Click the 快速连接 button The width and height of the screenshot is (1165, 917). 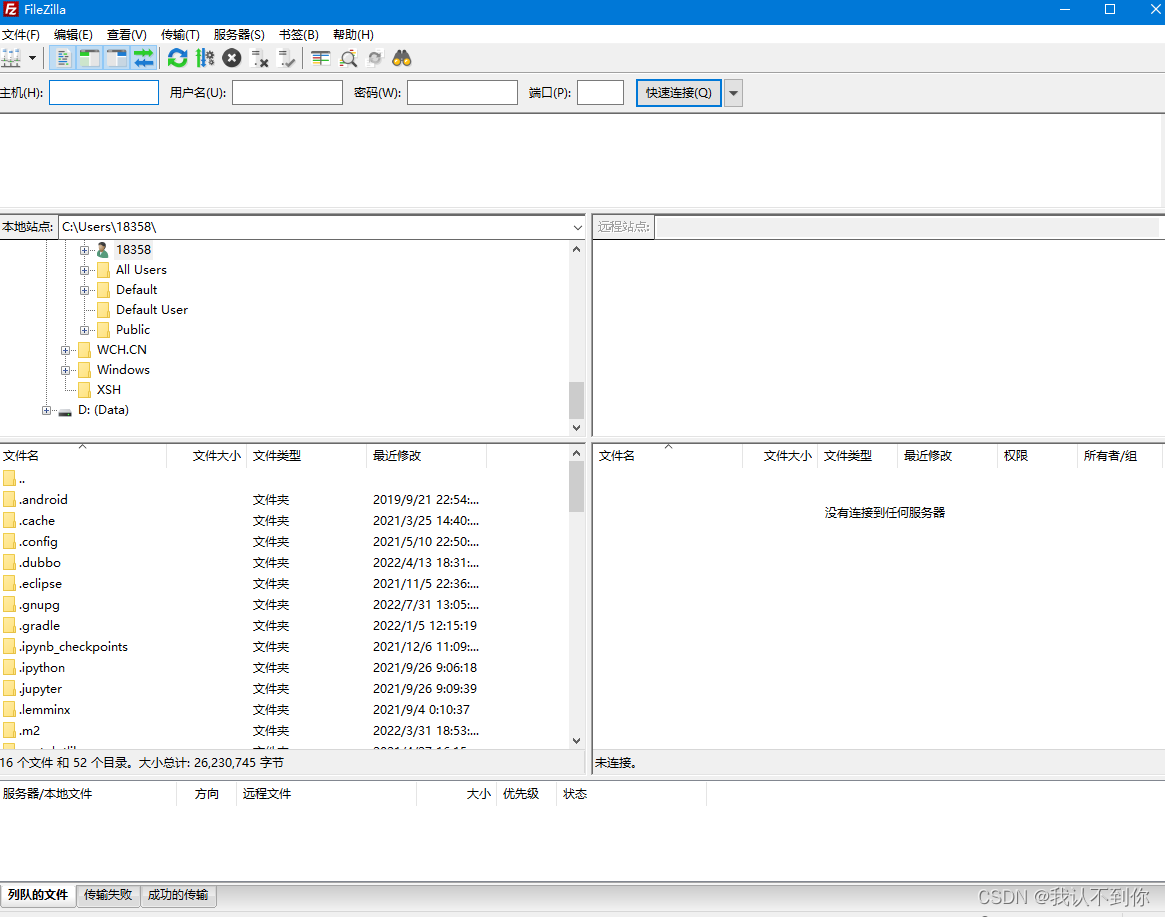678,93
